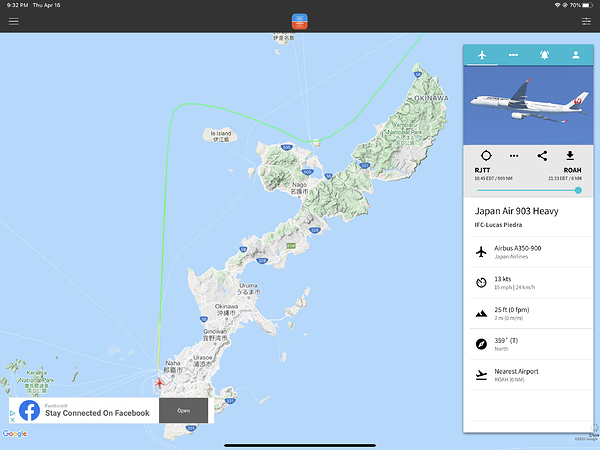Switch to the flight plan route tab
This screenshot has width=600, height=450.
point(513,55)
